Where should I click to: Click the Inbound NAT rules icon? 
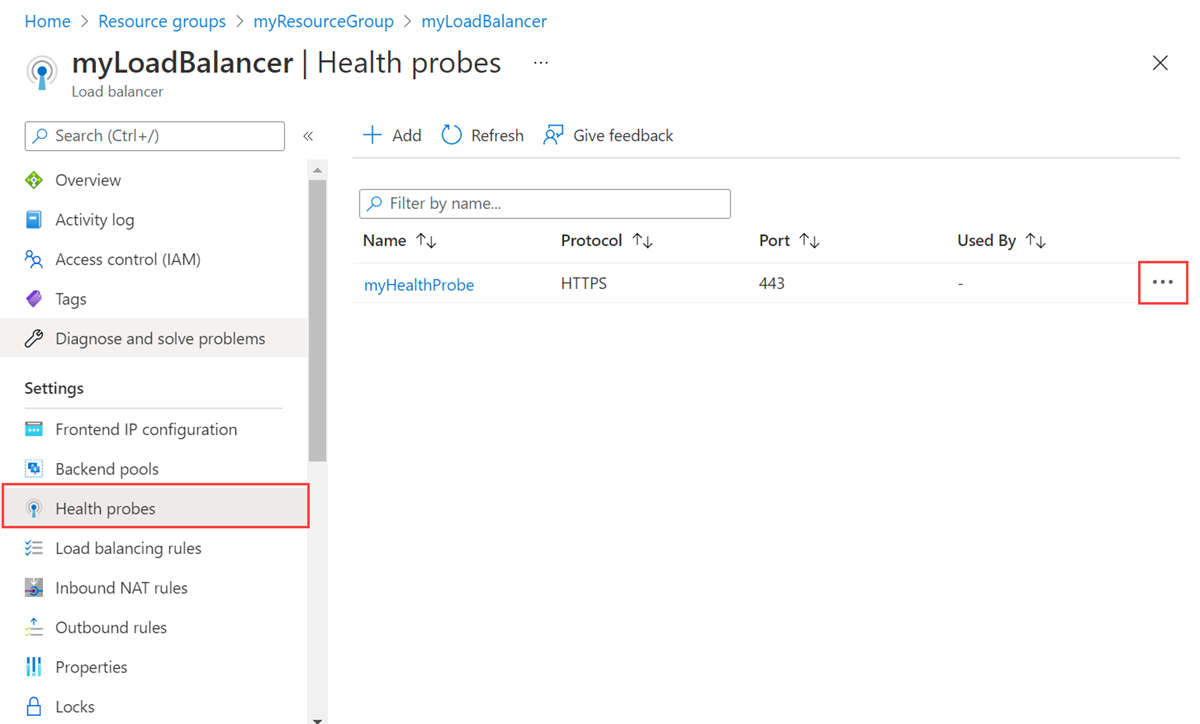tap(34, 588)
